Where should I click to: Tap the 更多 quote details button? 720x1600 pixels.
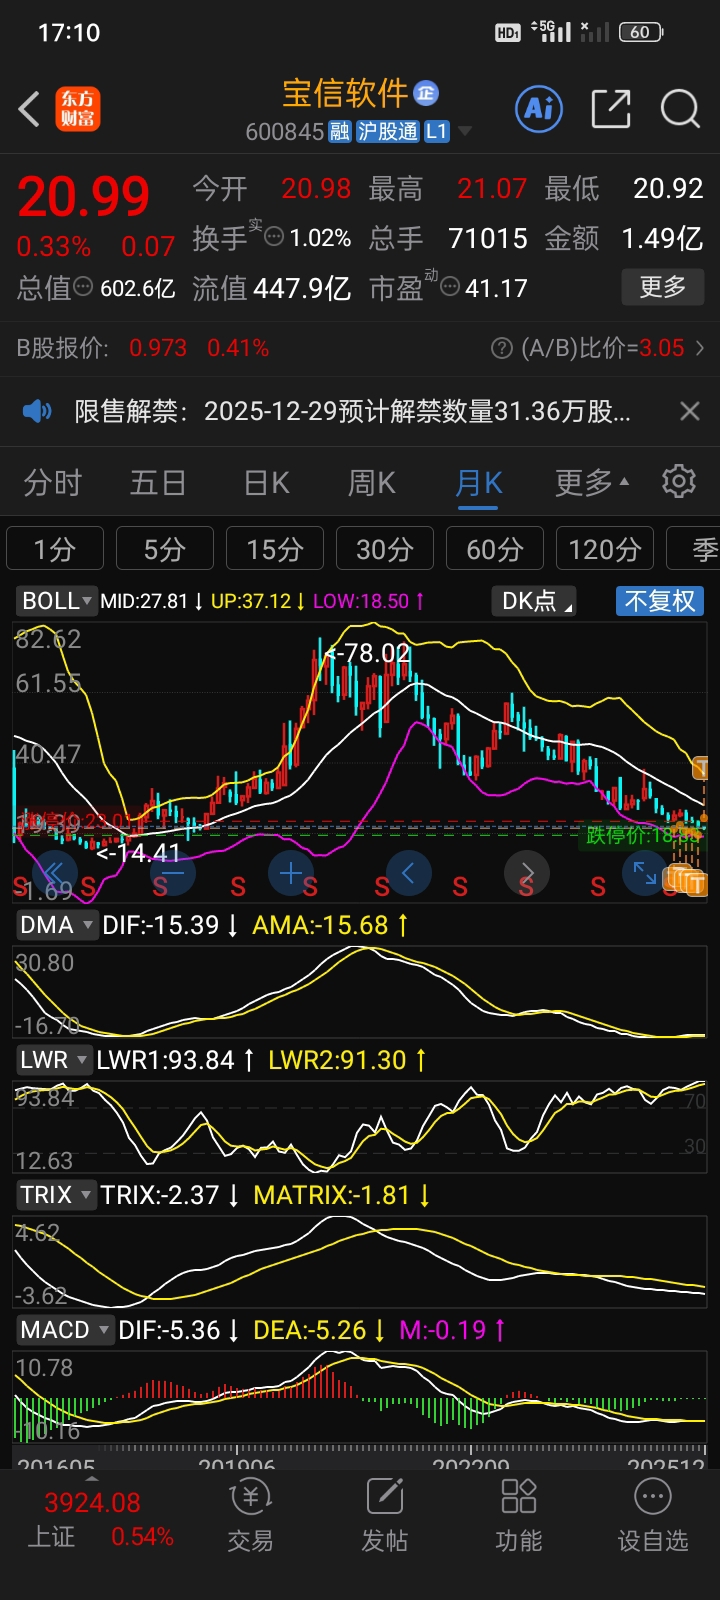pyautogui.click(x=663, y=288)
